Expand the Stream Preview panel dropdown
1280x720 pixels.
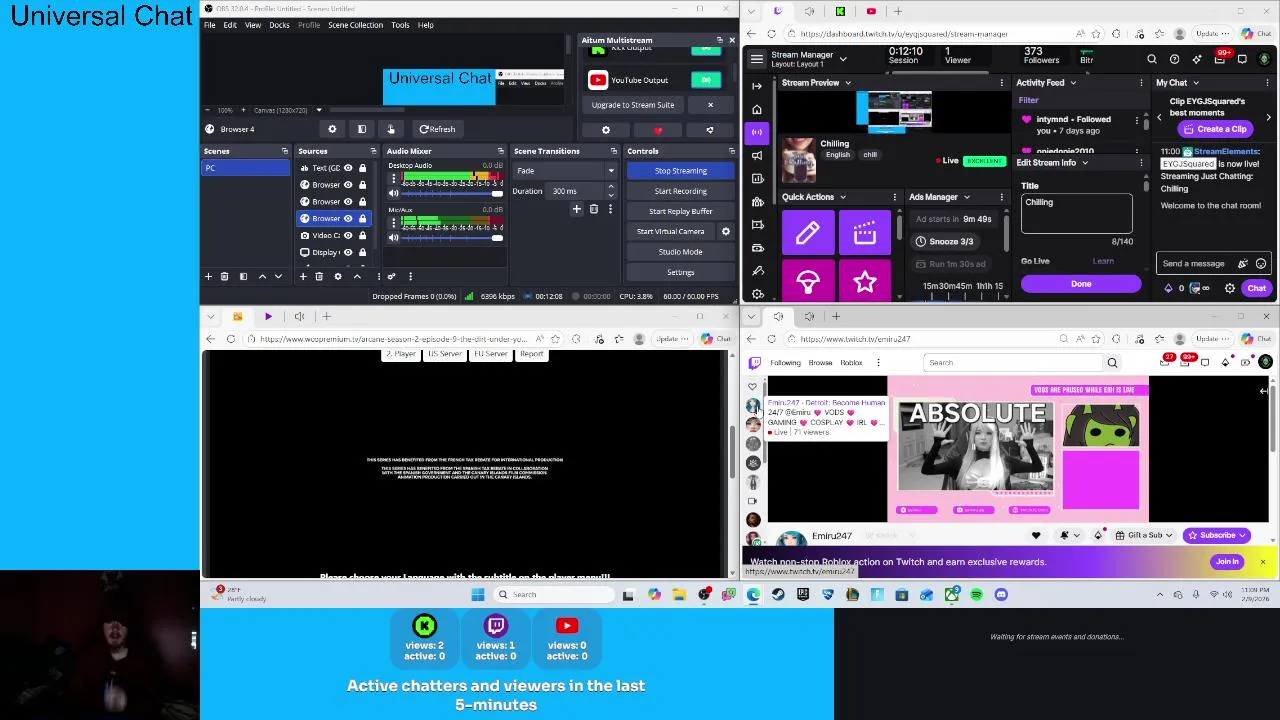(x=848, y=83)
